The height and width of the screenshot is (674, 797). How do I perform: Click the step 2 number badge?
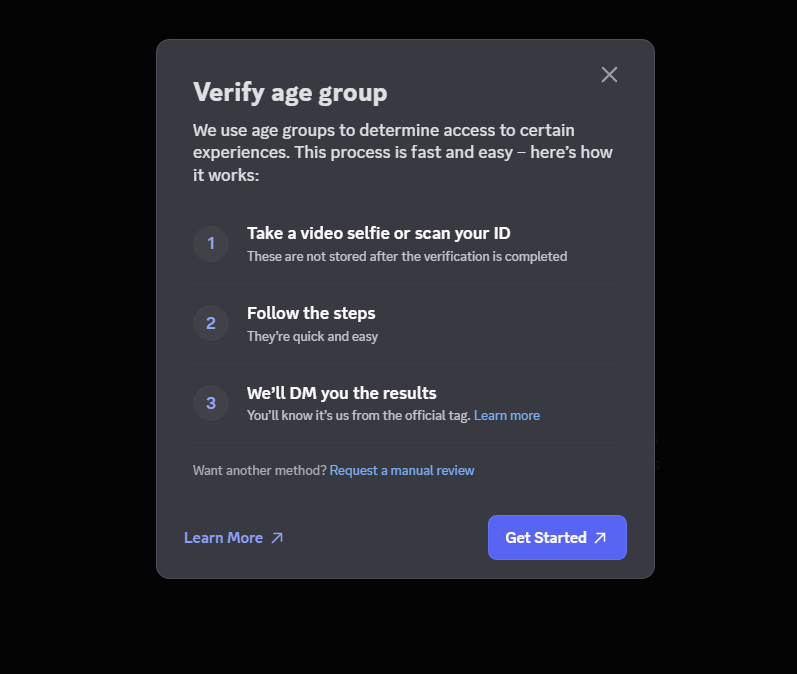coord(211,323)
